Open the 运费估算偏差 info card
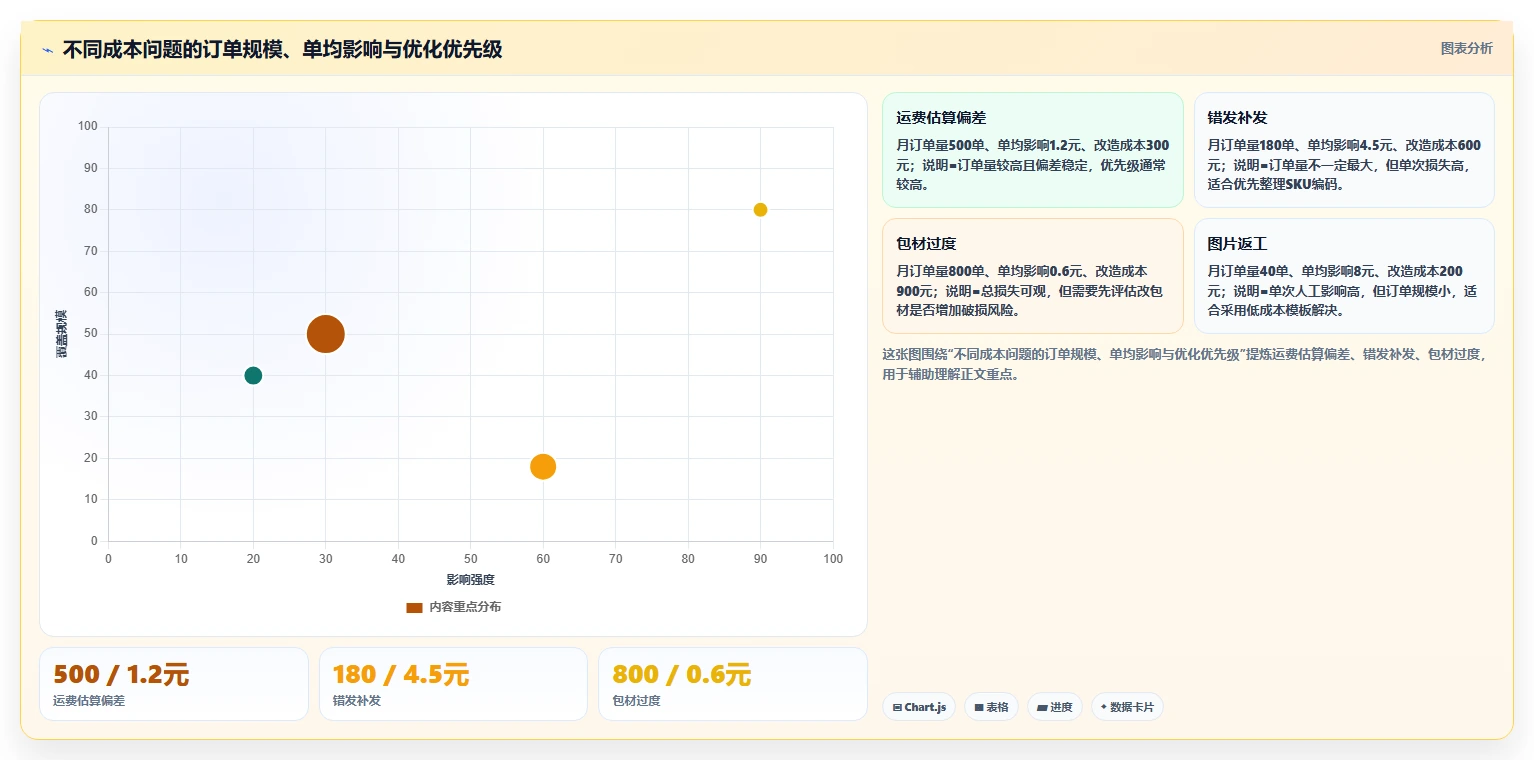Image resolution: width=1534 pixels, height=760 pixels. click(1032, 150)
